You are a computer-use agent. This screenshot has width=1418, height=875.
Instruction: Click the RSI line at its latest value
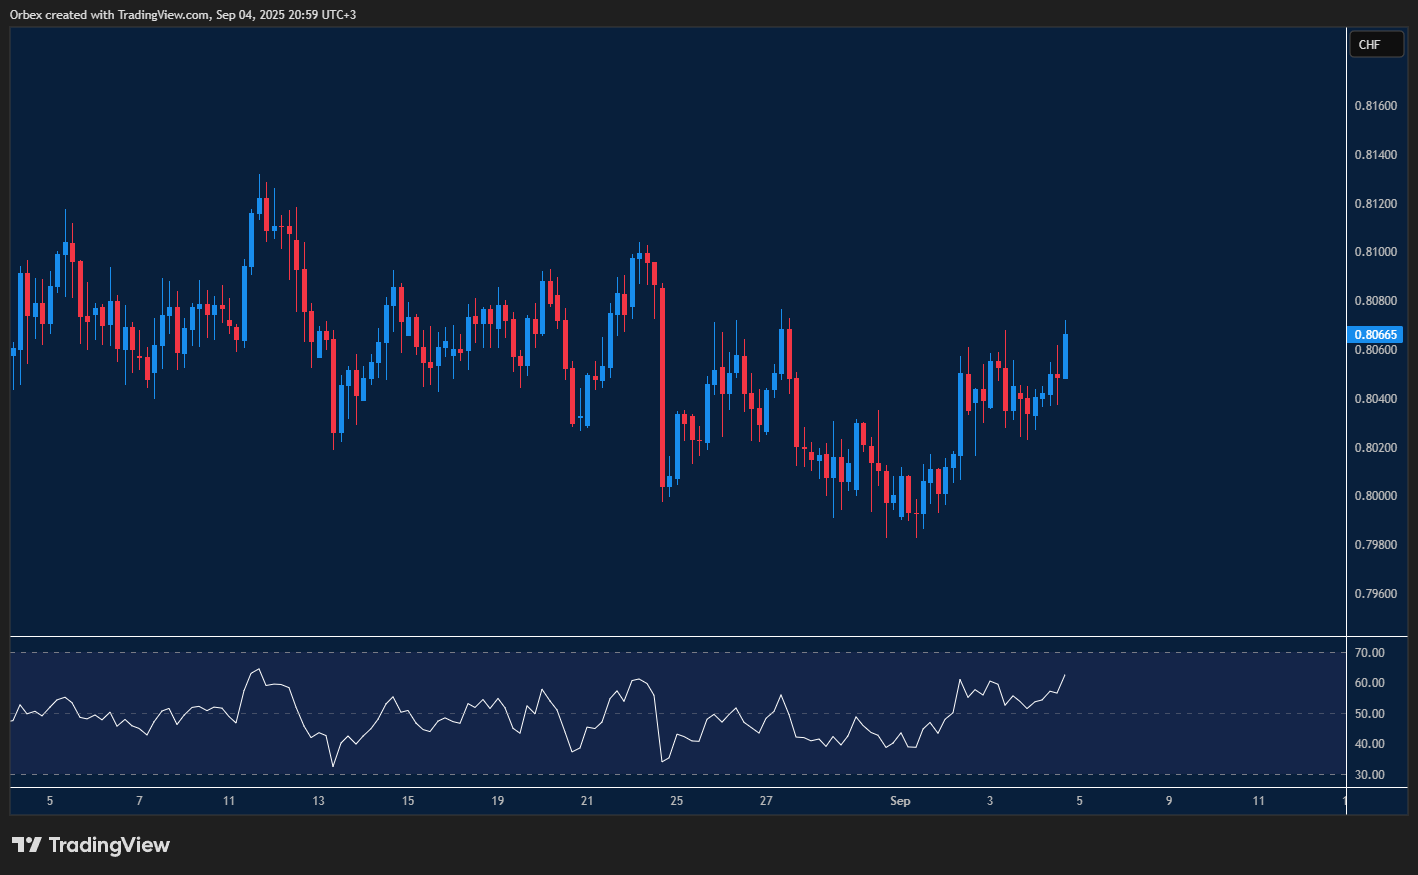click(1064, 677)
